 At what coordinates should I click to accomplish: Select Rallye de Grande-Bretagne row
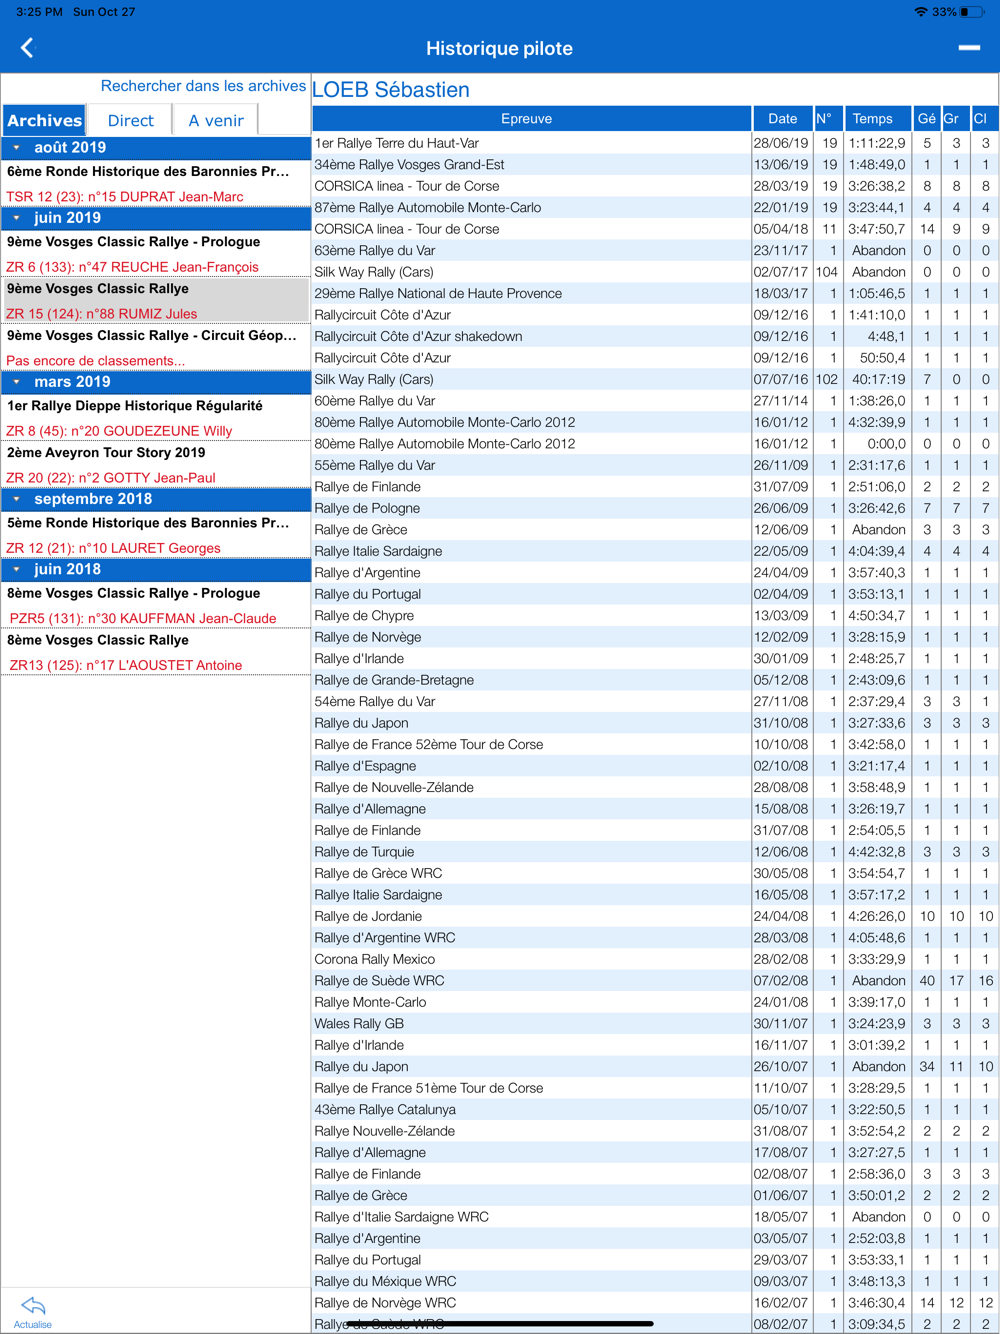click(x=655, y=680)
